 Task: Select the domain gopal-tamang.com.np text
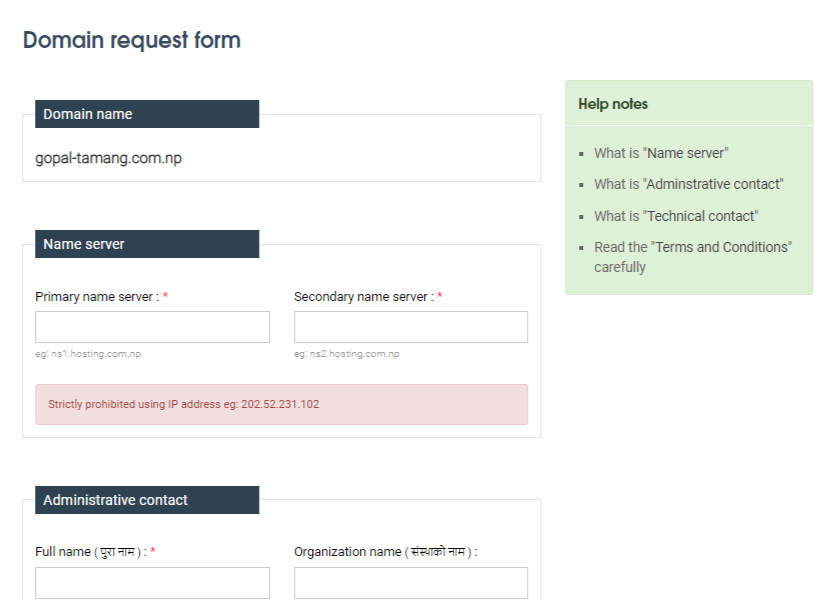110,157
